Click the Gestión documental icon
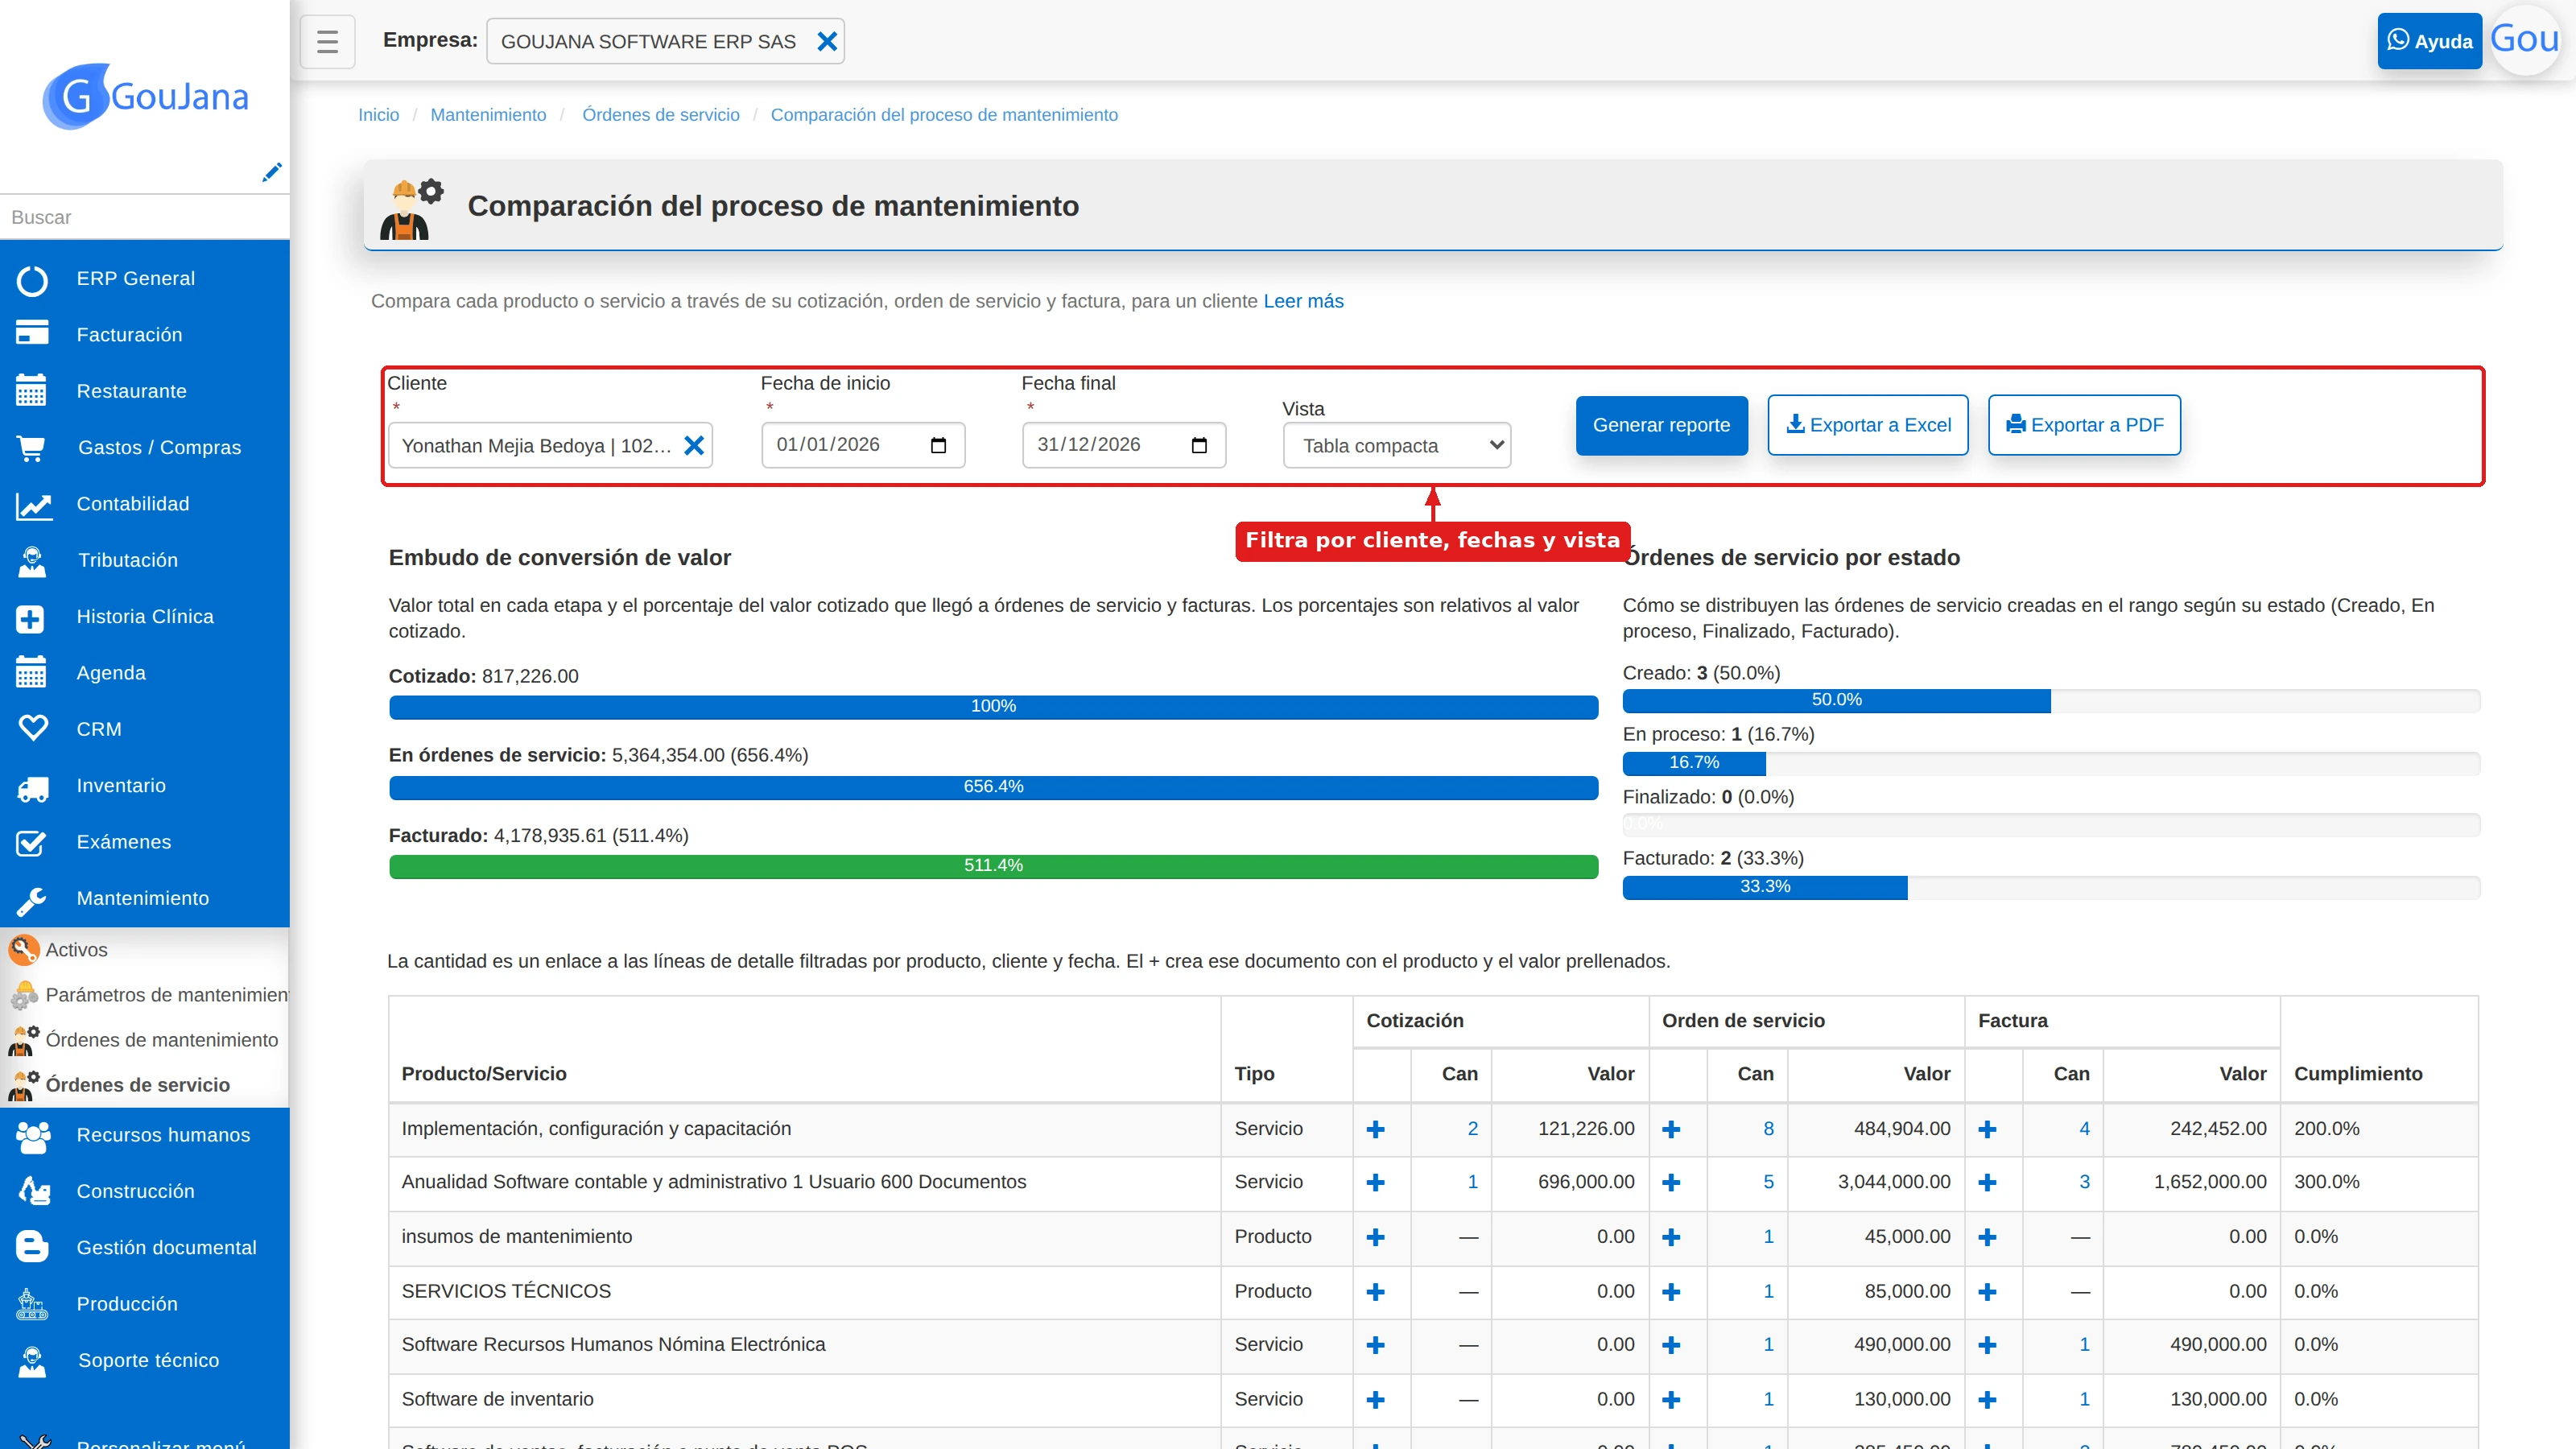Viewport: 2576px width, 1449px height. pos(32,1247)
